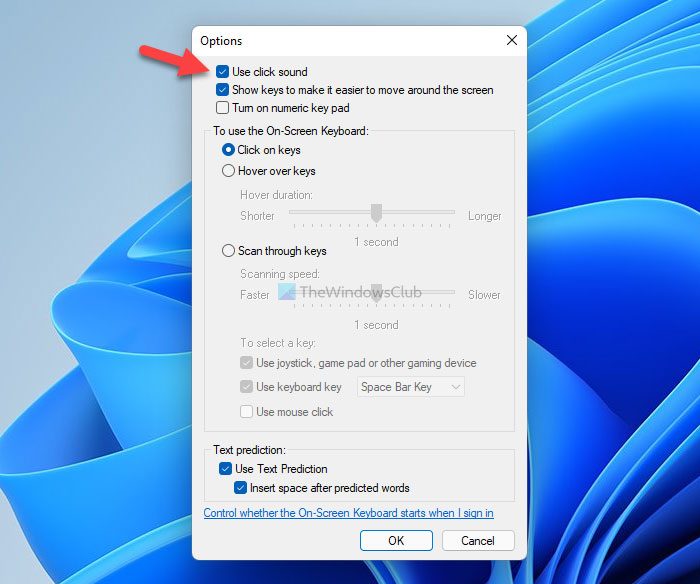Screen dimensions: 700x584
Task: Open the Space Bar Key dropdown
Action: 410,387
